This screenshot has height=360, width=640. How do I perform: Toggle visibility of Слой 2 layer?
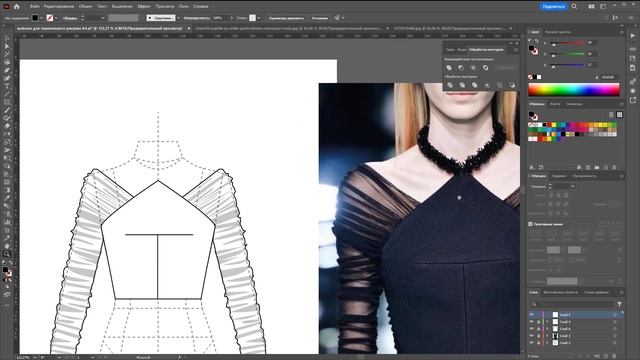[531, 342]
